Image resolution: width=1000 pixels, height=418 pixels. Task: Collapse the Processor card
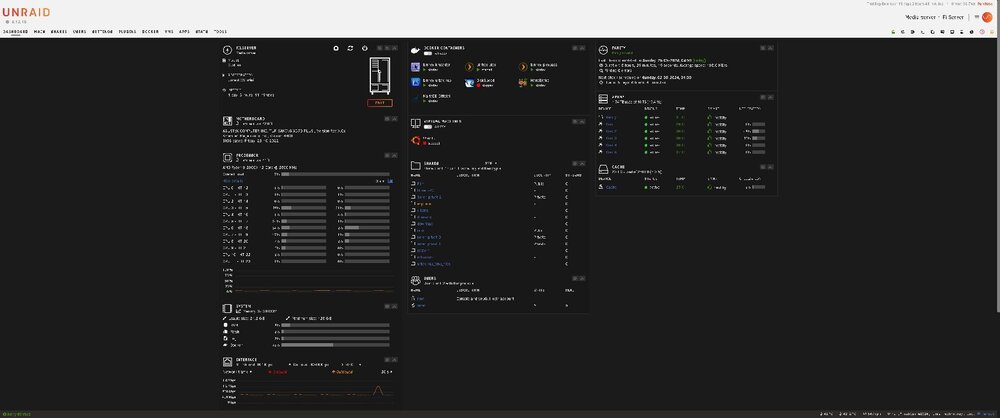pyautogui.click(x=395, y=155)
